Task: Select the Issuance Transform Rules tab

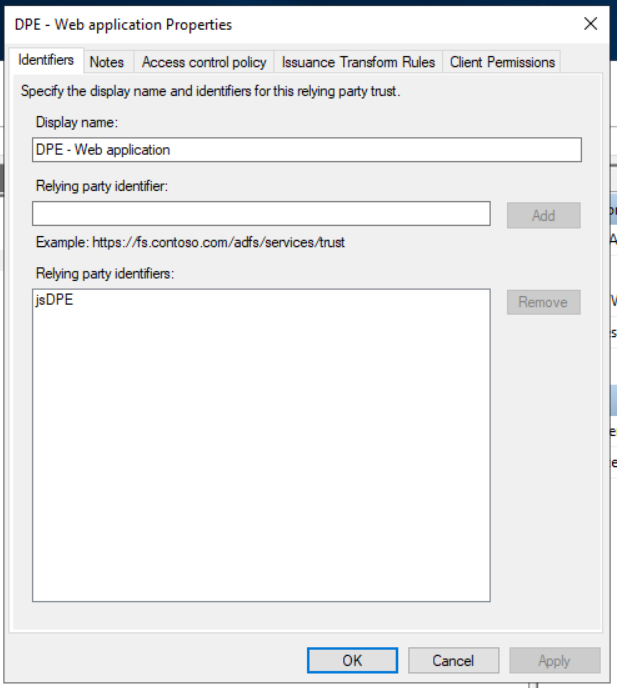Action: coord(358,62)
